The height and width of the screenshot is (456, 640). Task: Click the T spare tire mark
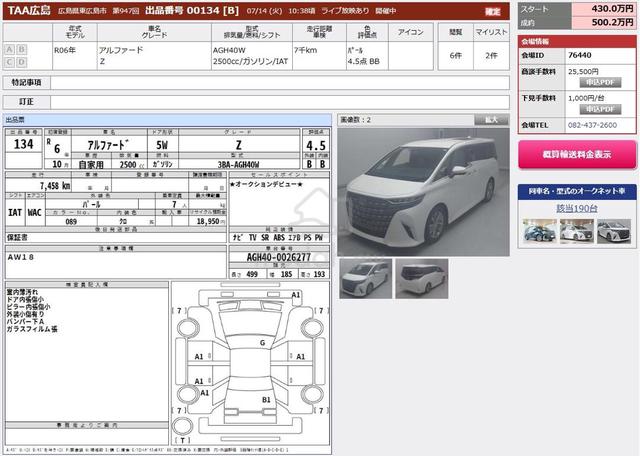tap(182, 440)
